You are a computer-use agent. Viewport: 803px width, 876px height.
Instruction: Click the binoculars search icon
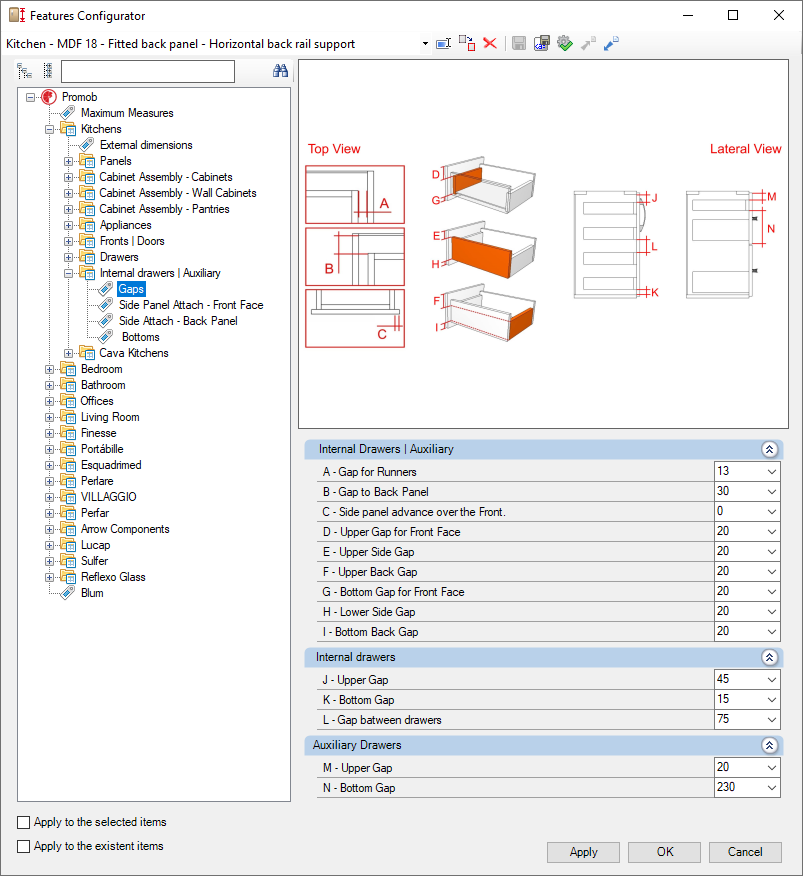(x=281, y=70)
